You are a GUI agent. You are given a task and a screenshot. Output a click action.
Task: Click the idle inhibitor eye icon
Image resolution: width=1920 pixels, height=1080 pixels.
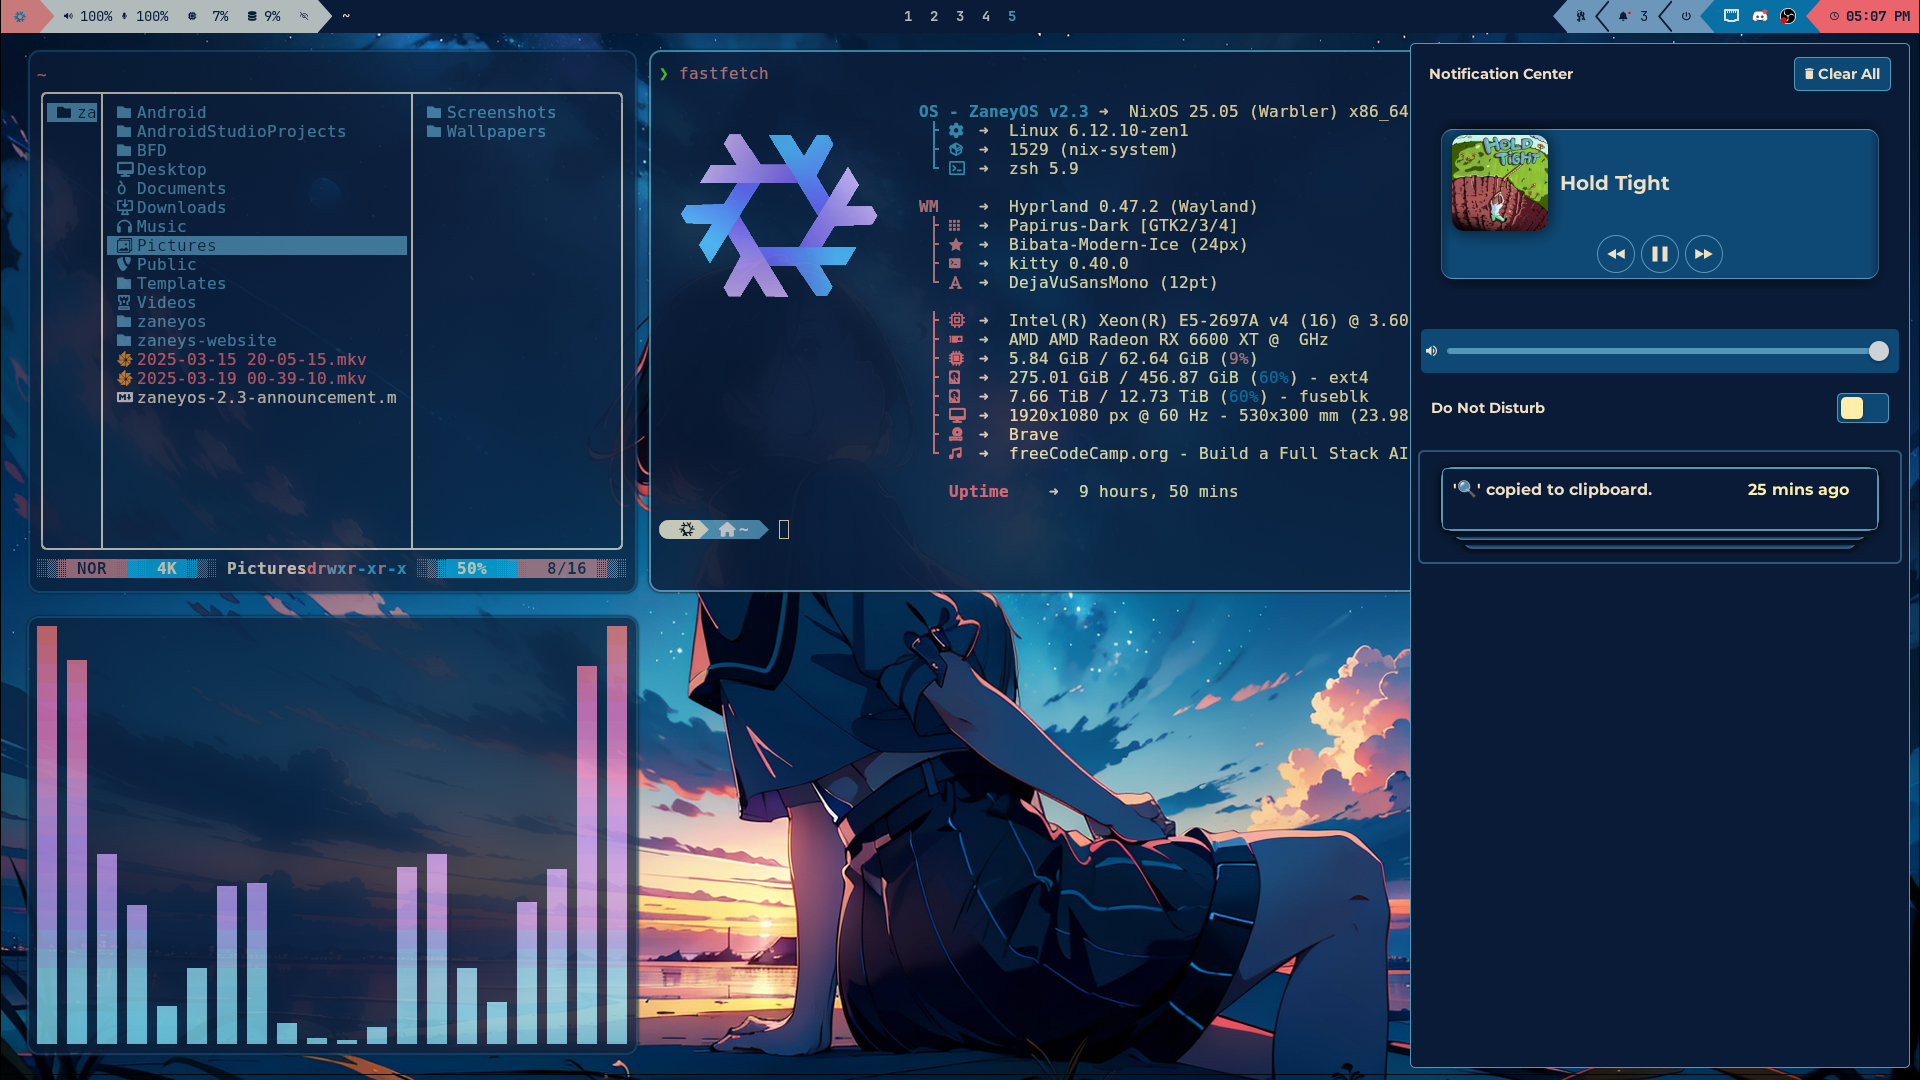coord(303,16)
